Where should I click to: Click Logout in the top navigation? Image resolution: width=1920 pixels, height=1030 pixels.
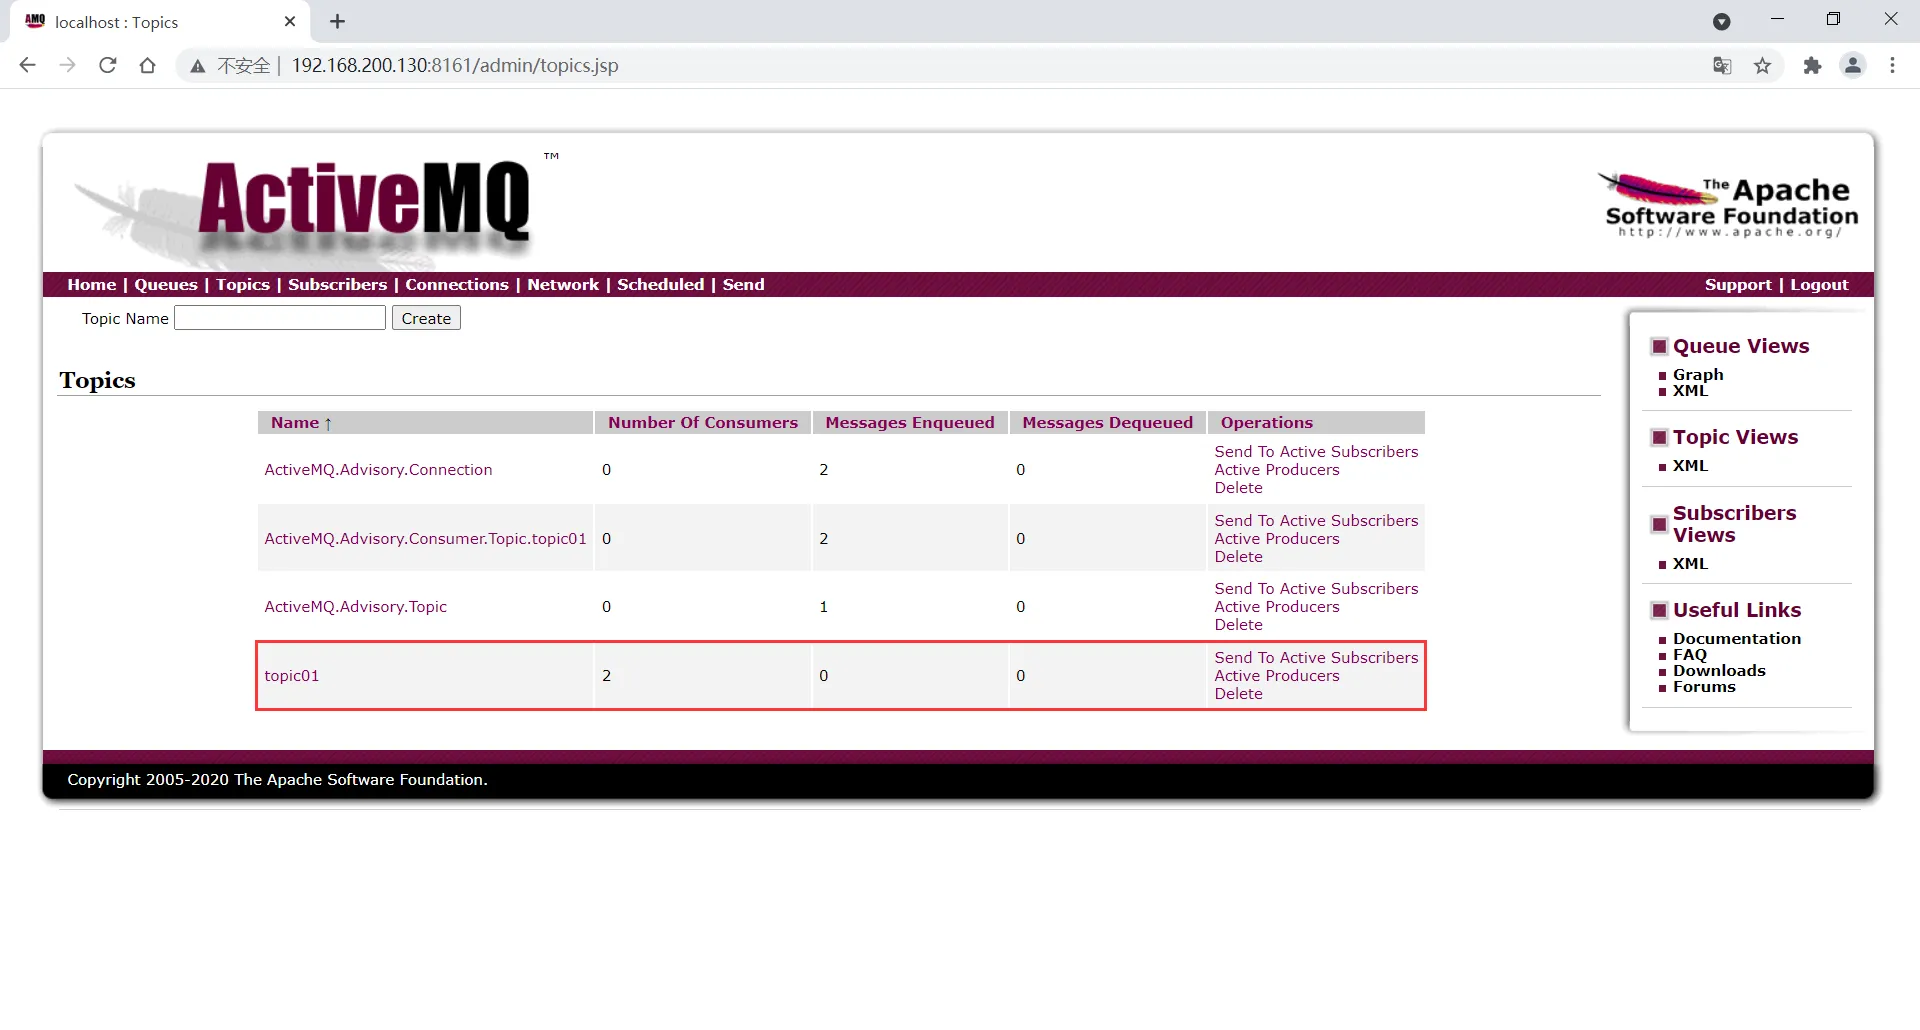[x=1819, y=285]
